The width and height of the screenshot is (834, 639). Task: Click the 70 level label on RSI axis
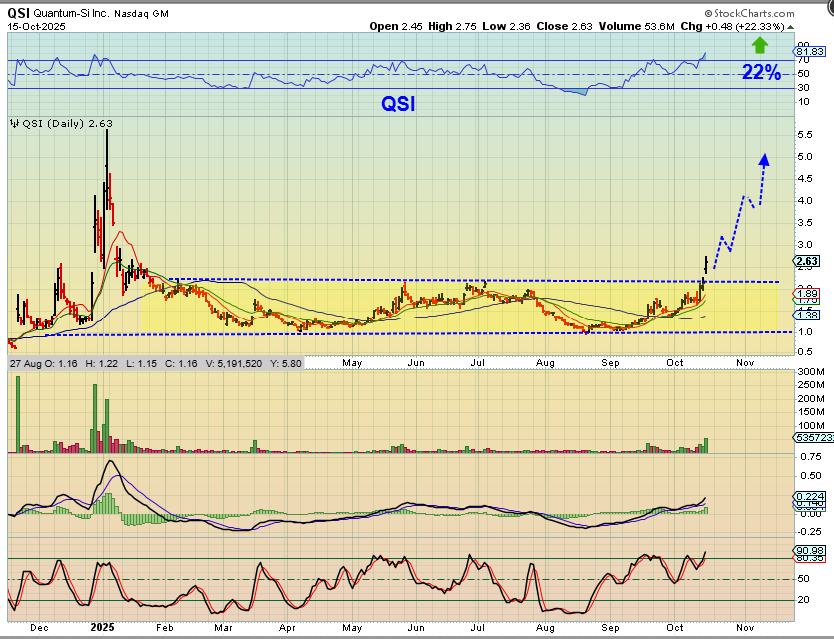pyautogui.click(x=803, y=60)
